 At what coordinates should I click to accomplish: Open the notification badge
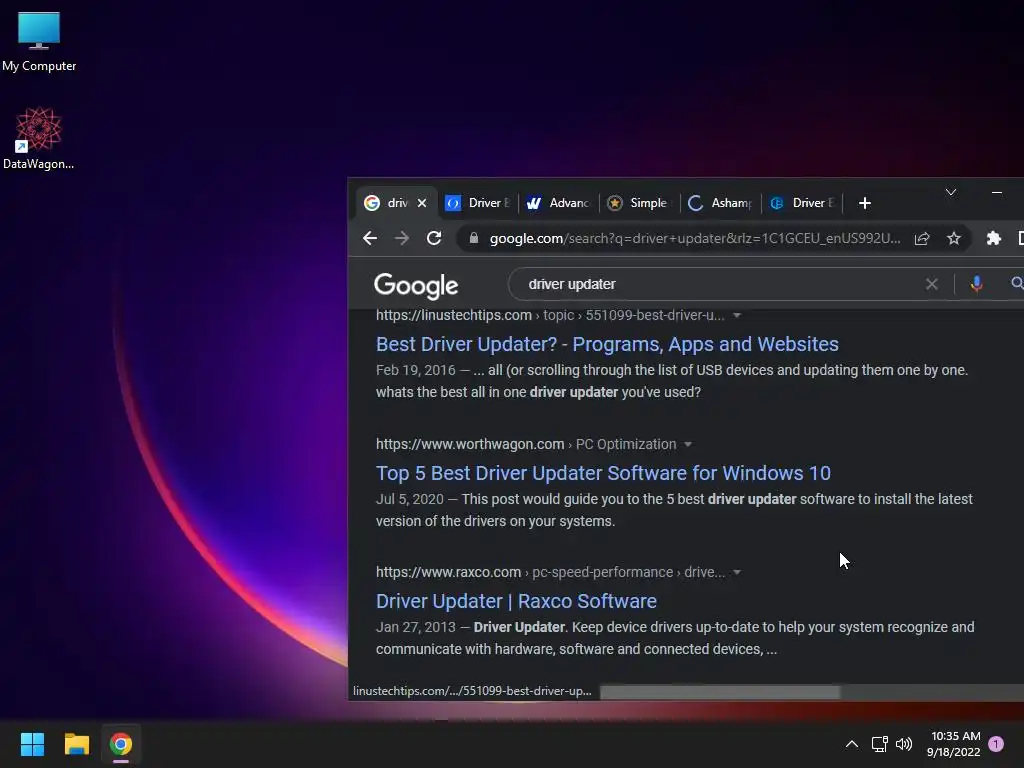(x=996, y=744)
